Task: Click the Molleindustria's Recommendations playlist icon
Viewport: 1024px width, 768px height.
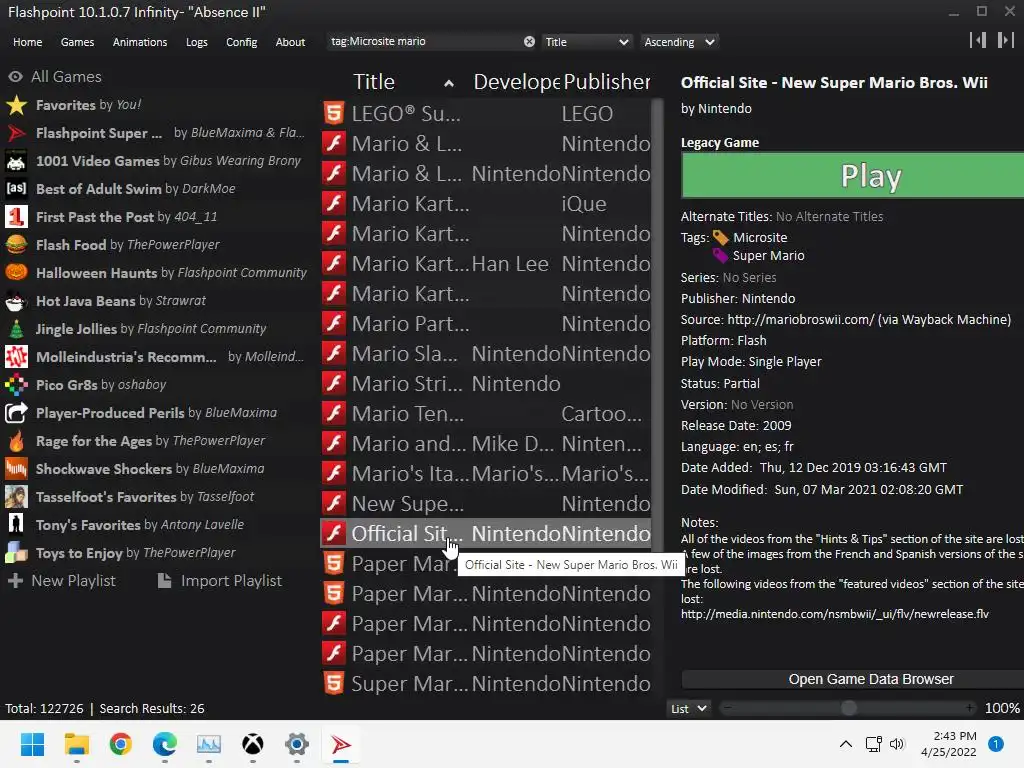Action: [16, 357]
